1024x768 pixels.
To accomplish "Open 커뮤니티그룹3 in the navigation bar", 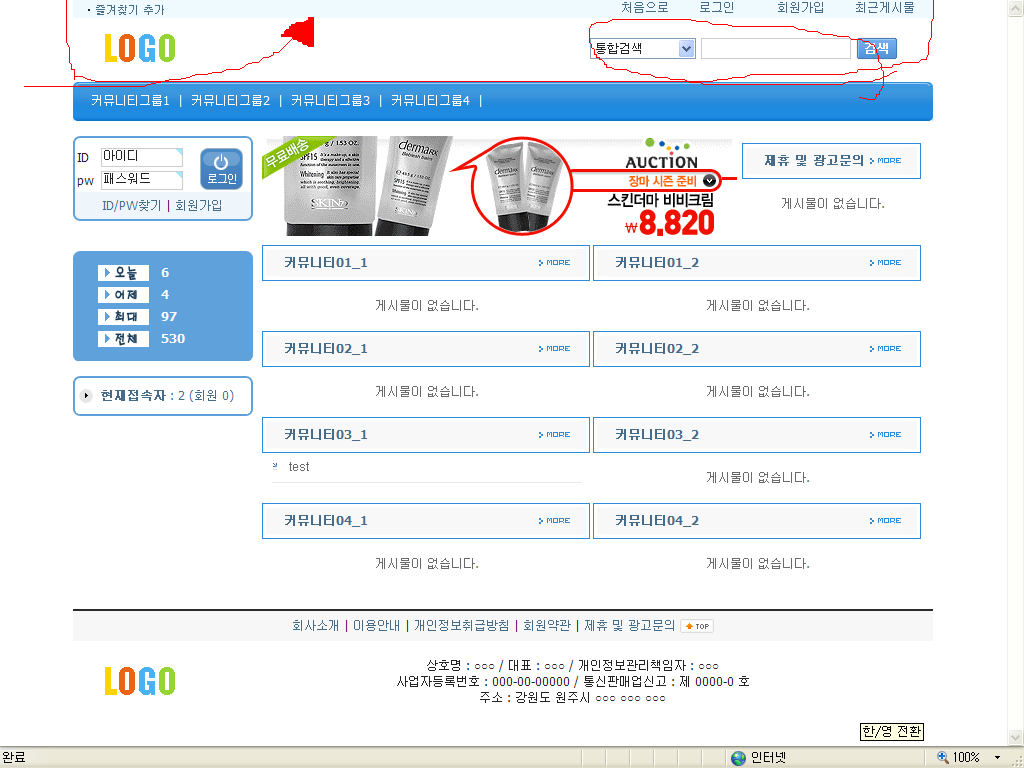I will tap(330, 100).
